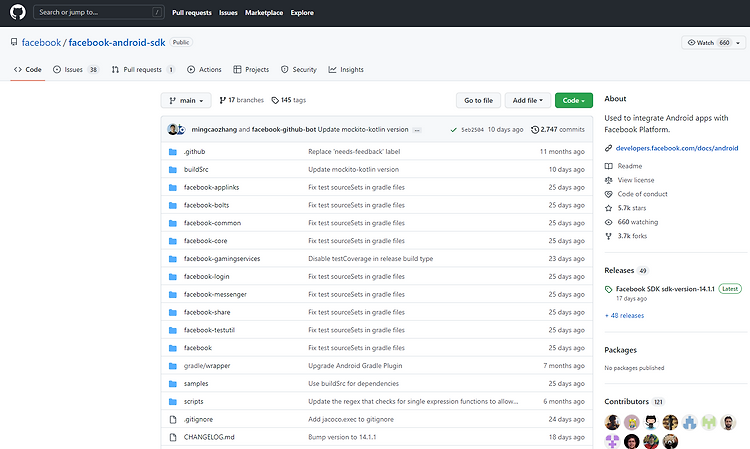Open the 2,747 commits history icon
The width and height of the screenshot is (750, 449).
535,130
